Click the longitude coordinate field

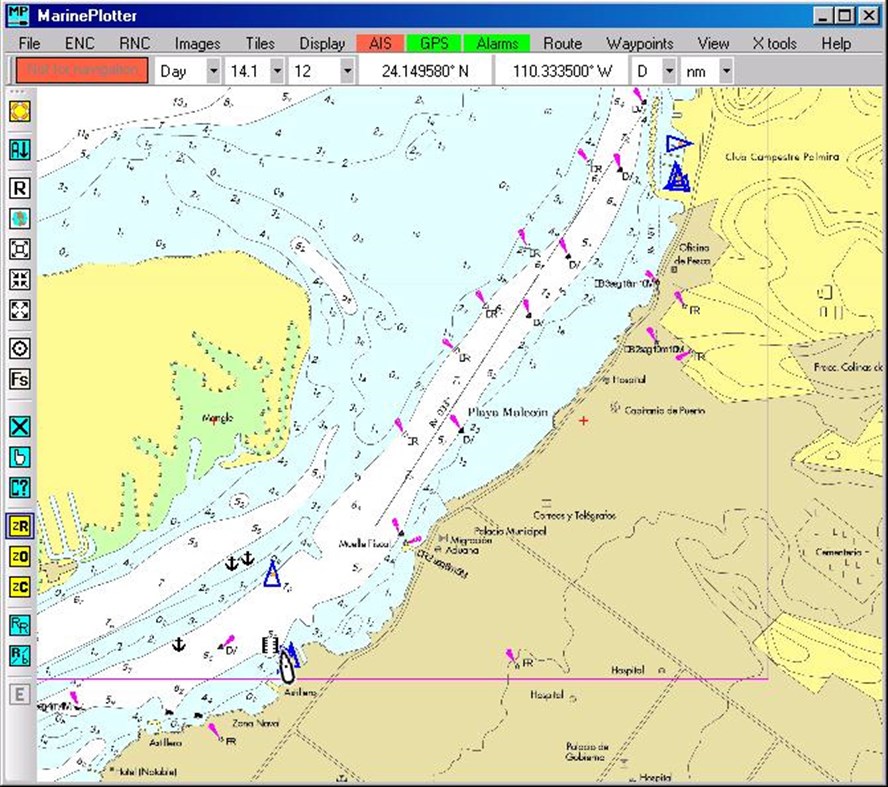click(561, 71)
